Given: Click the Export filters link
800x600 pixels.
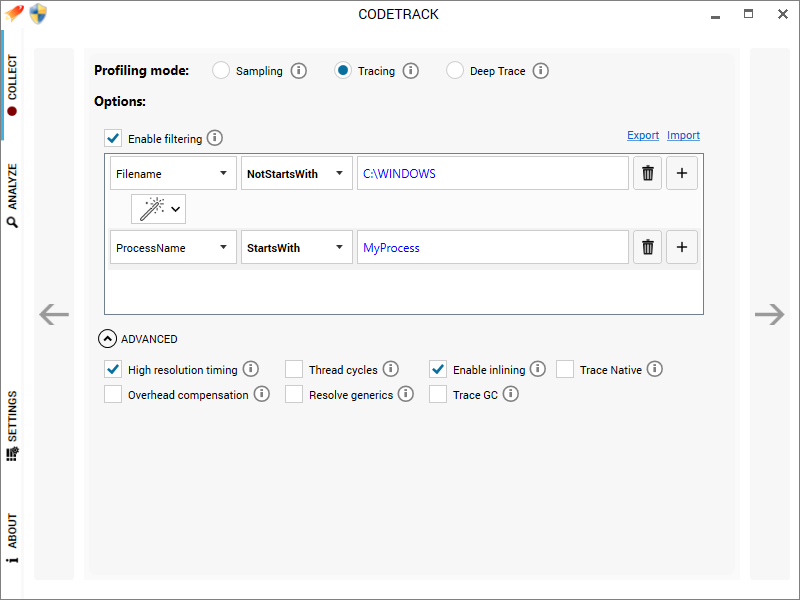Looking at the screenshot, I should click(x=643, y=135).
